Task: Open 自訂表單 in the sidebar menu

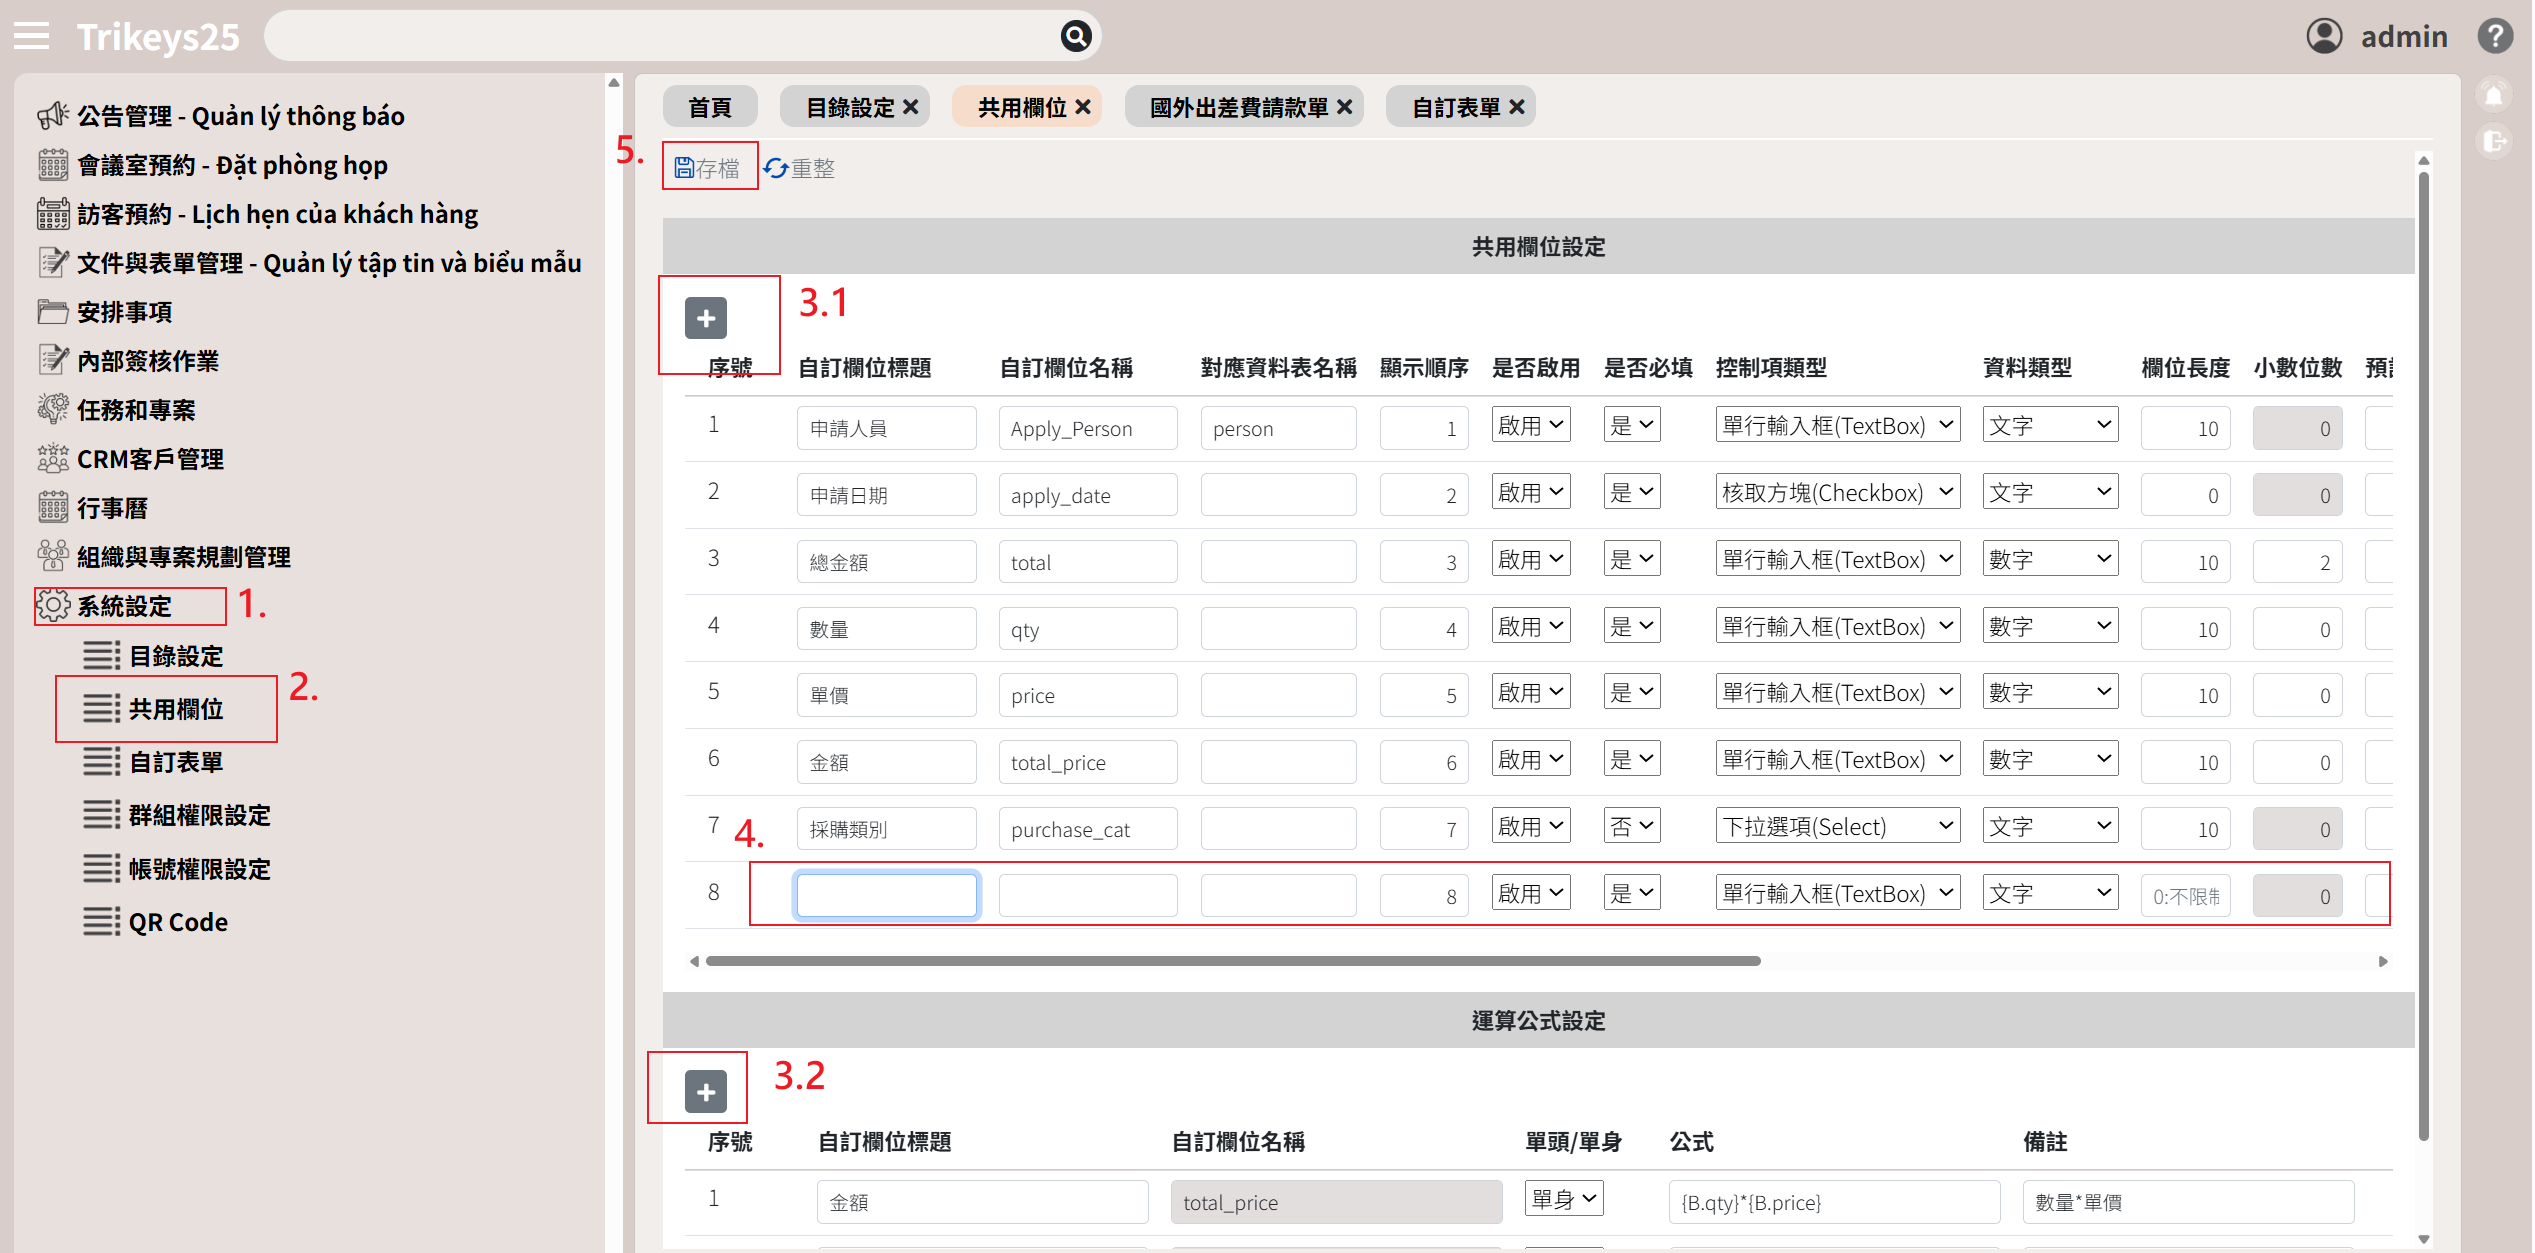Action: [176, 762]
